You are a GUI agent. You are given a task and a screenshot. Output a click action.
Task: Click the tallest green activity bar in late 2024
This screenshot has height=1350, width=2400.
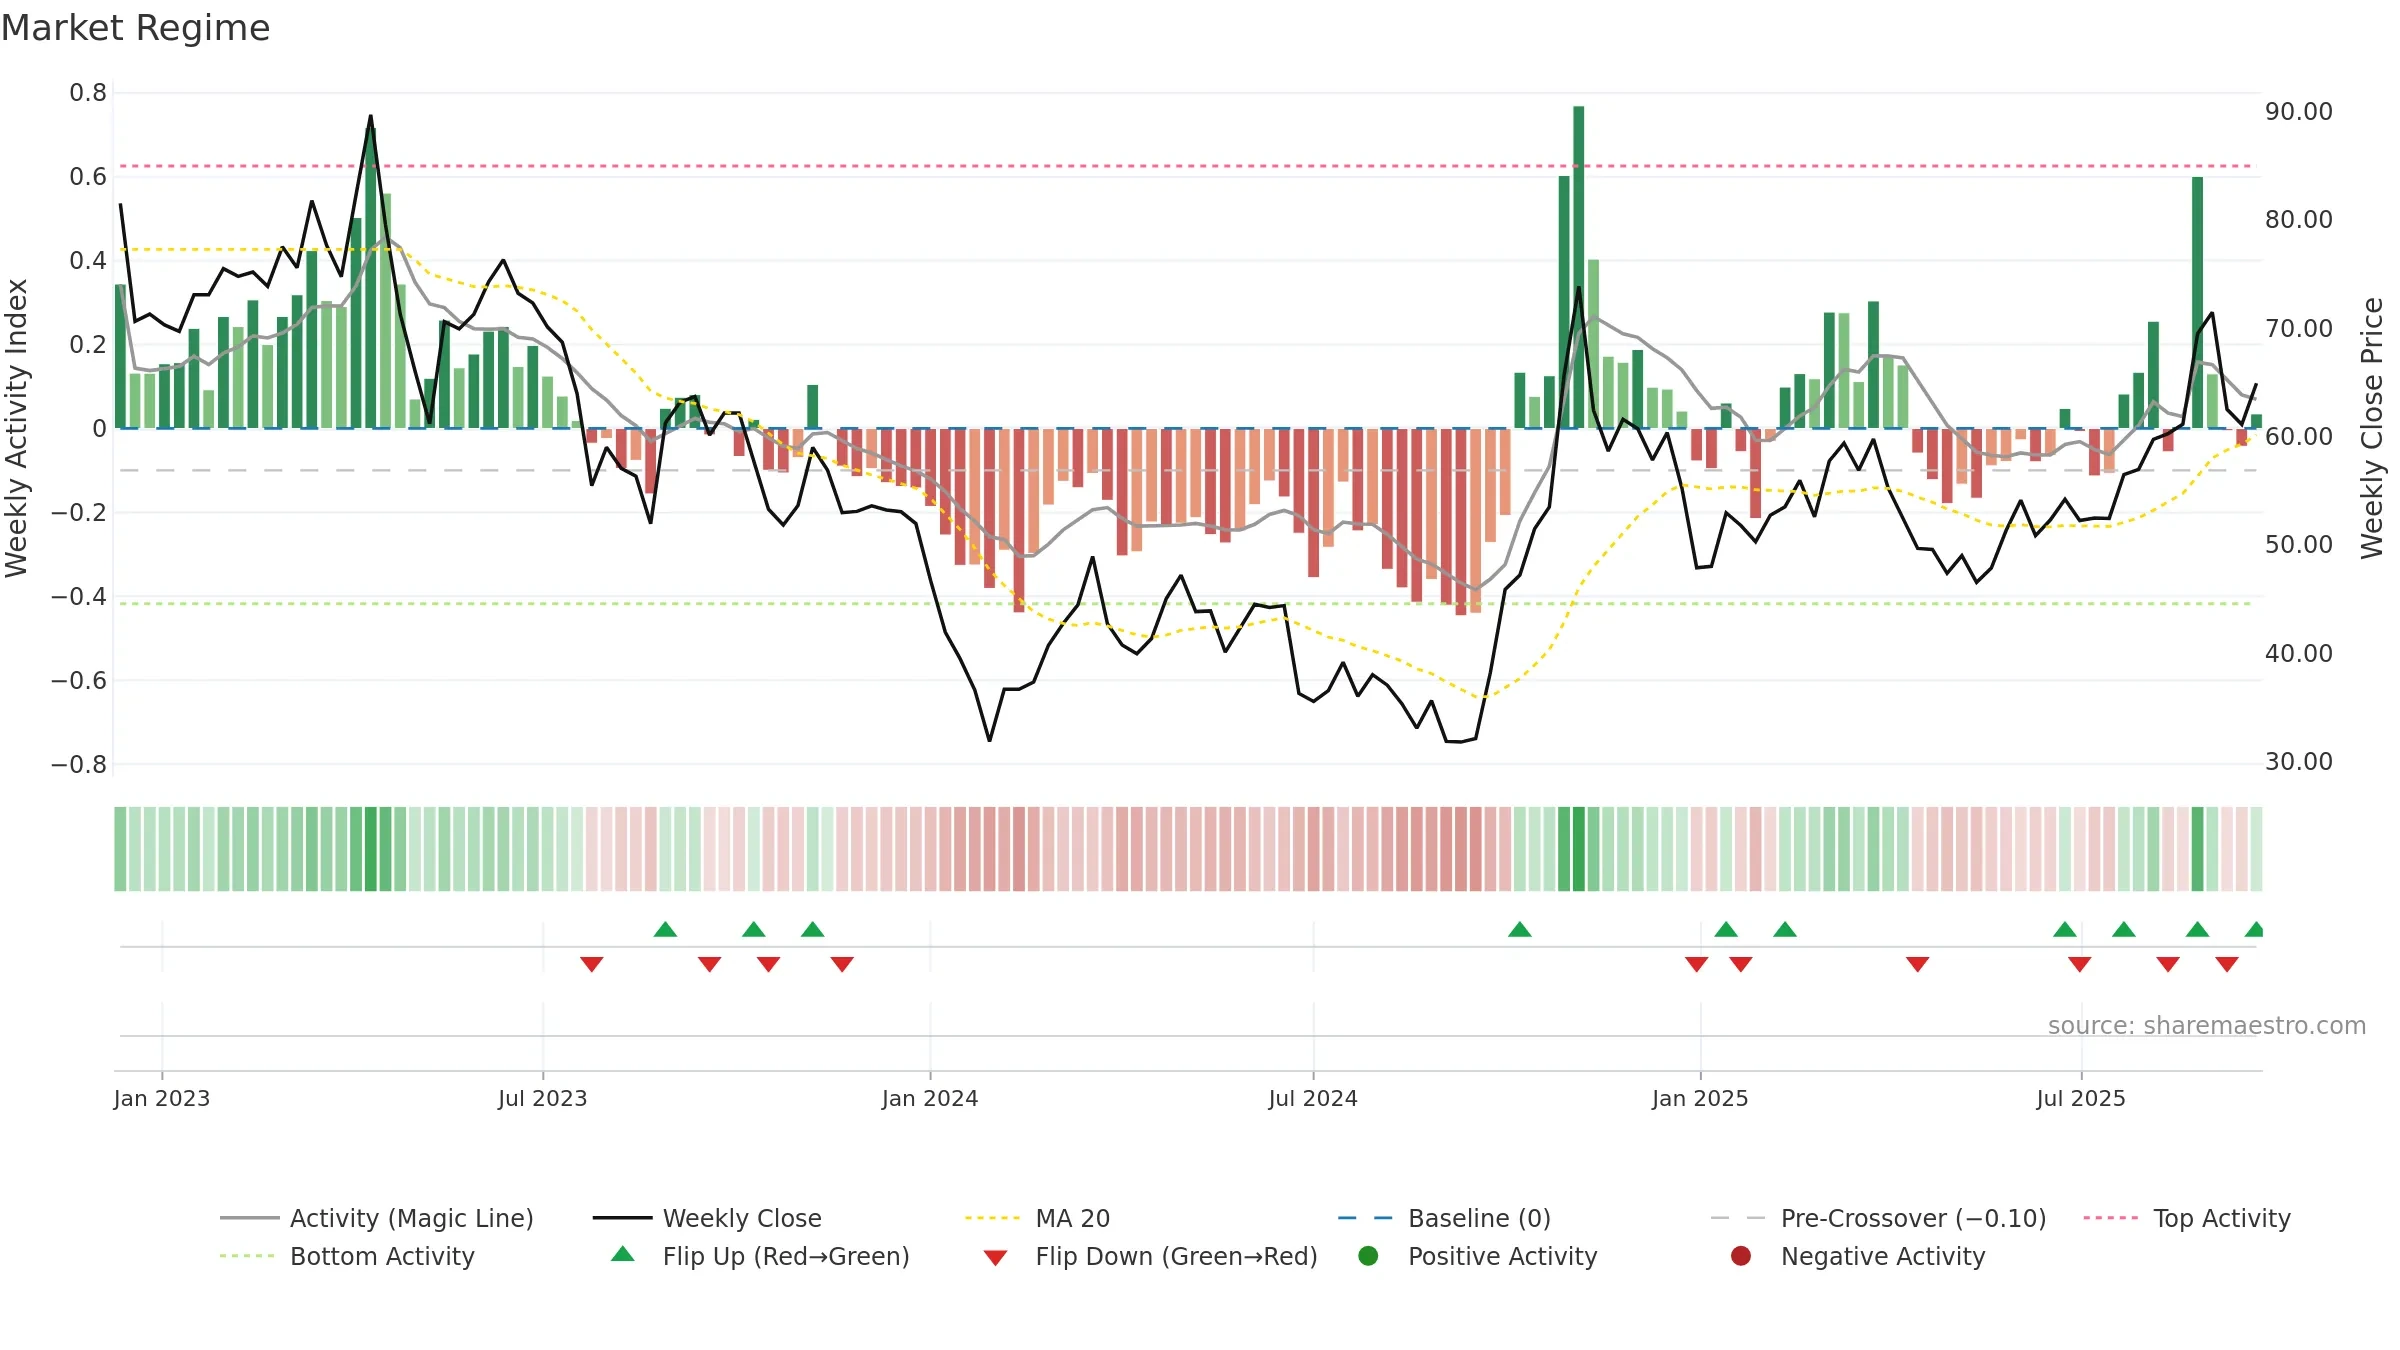tap(1579, 267)
